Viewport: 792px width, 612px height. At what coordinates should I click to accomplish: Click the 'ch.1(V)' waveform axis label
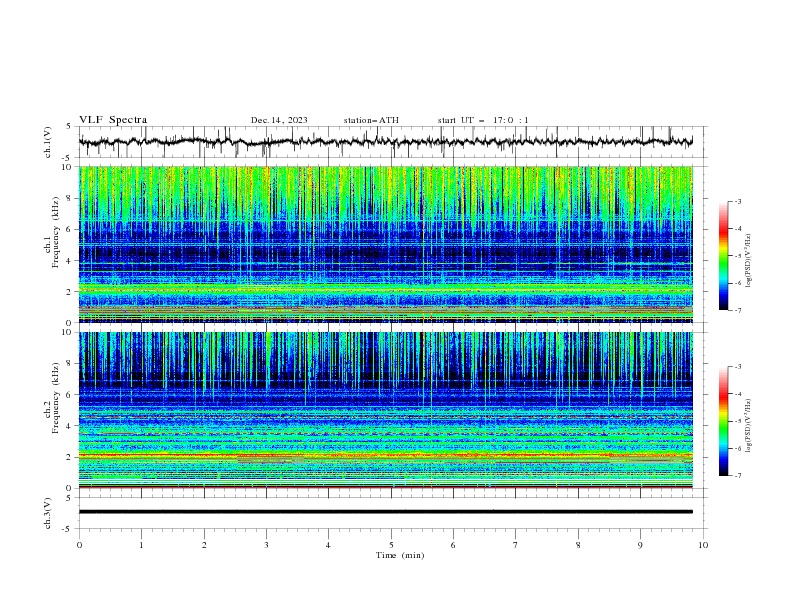click(x=48, y=142)
